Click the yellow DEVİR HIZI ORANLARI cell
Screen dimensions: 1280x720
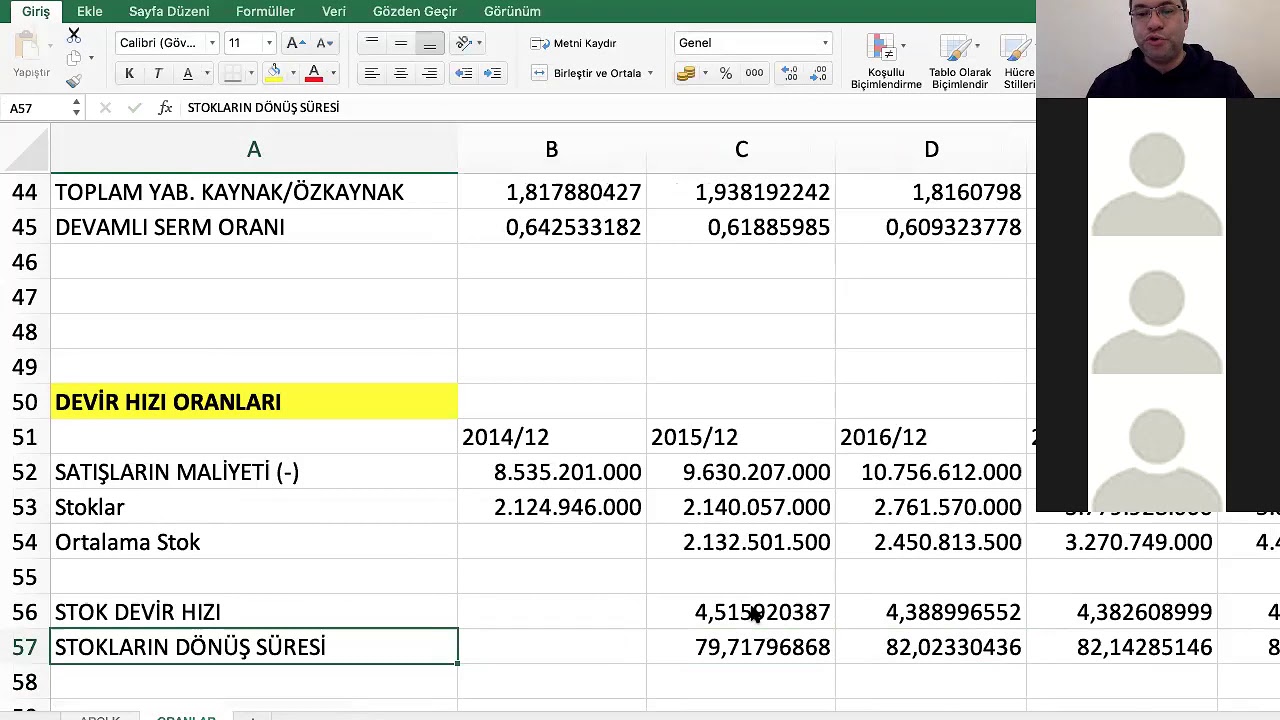click(254, 402)
